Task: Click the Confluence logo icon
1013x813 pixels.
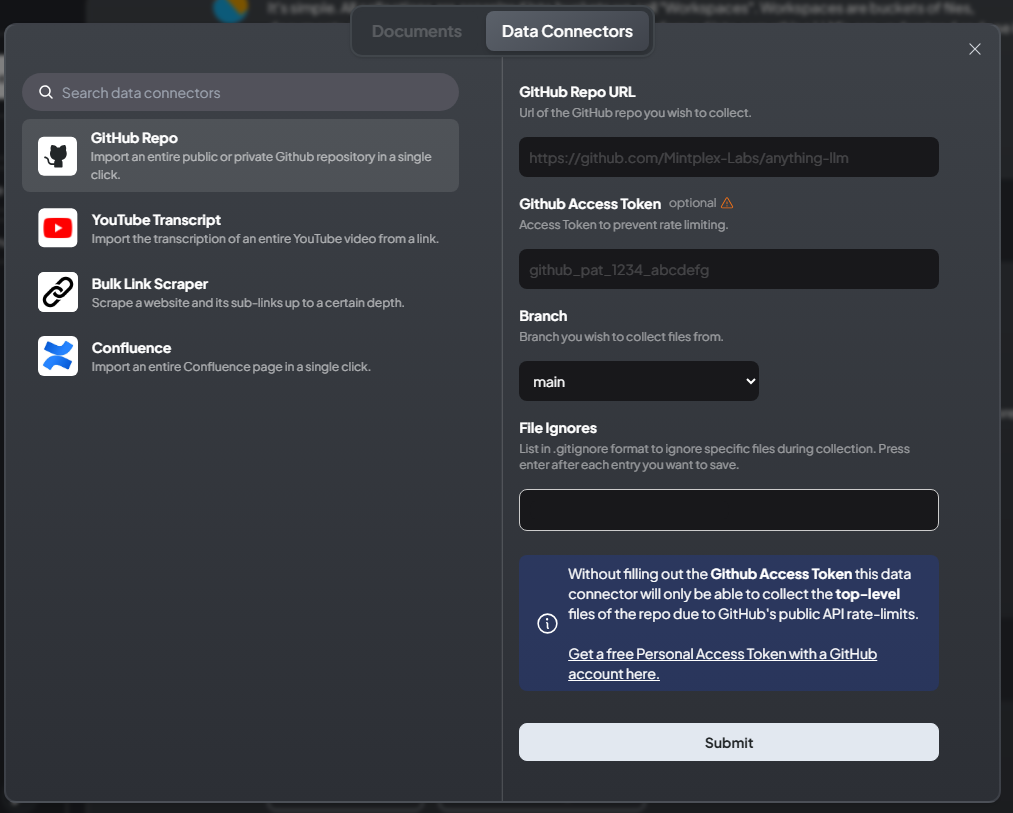Action: (58, 356)
